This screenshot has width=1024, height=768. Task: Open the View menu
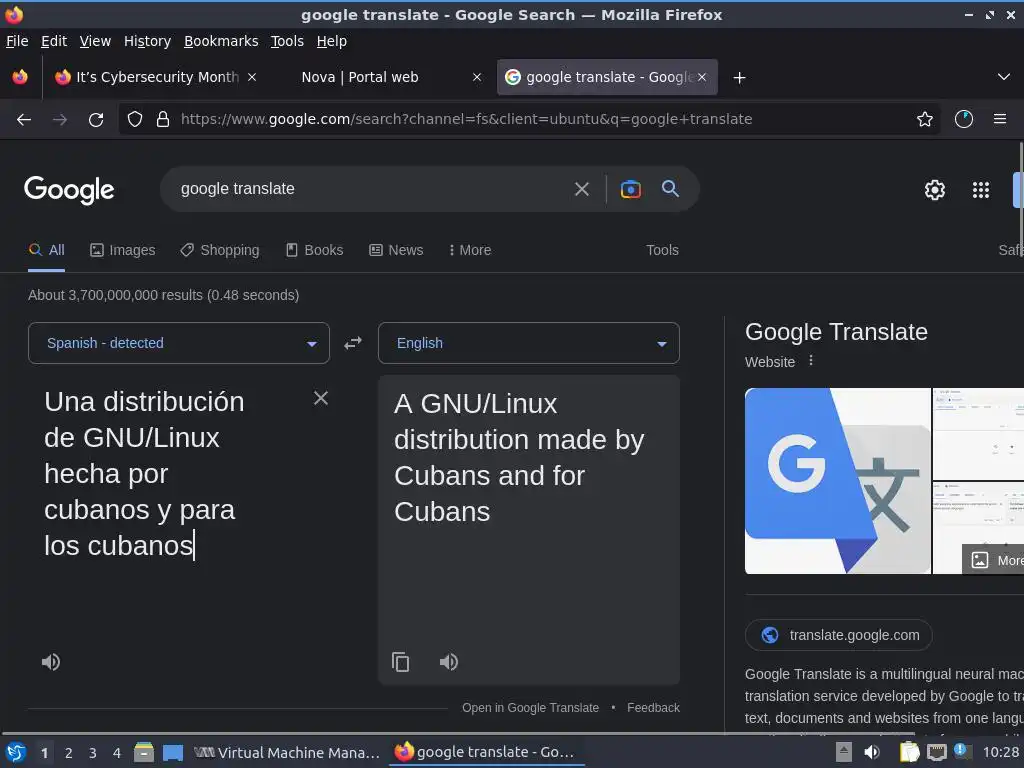tap(95, 41)
